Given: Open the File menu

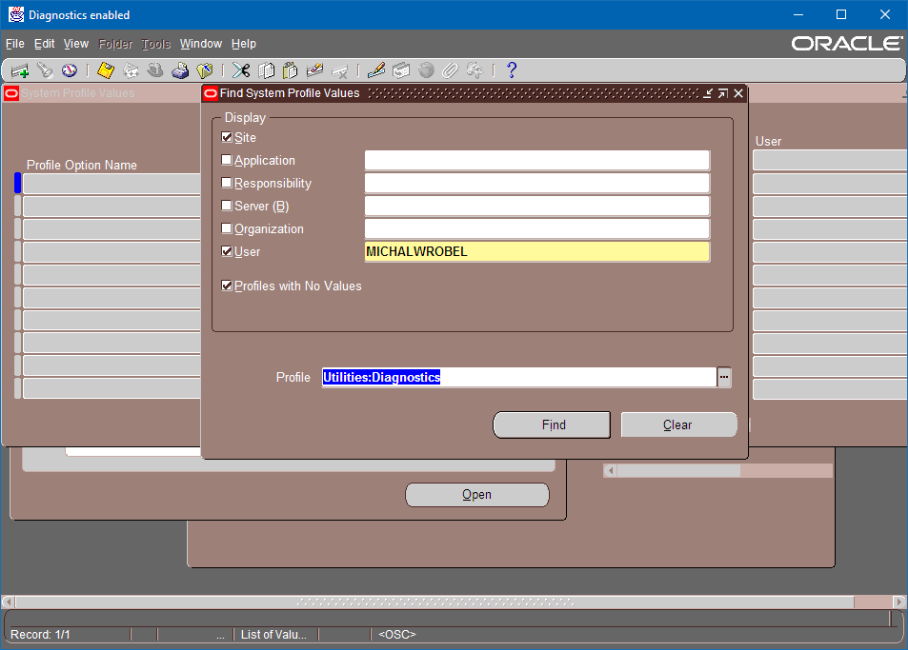Looking at the screenshot, I should [x=14, y=44].
